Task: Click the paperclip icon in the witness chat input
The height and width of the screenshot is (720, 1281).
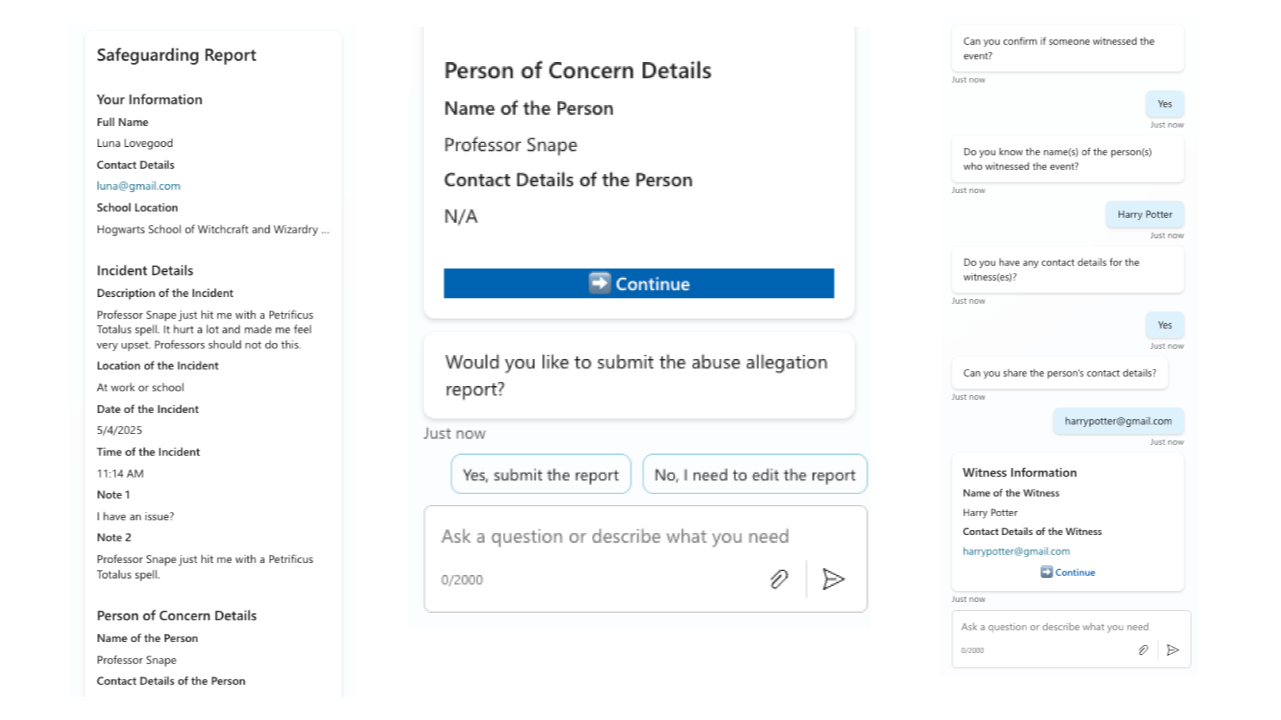Action: [1143, 650]
